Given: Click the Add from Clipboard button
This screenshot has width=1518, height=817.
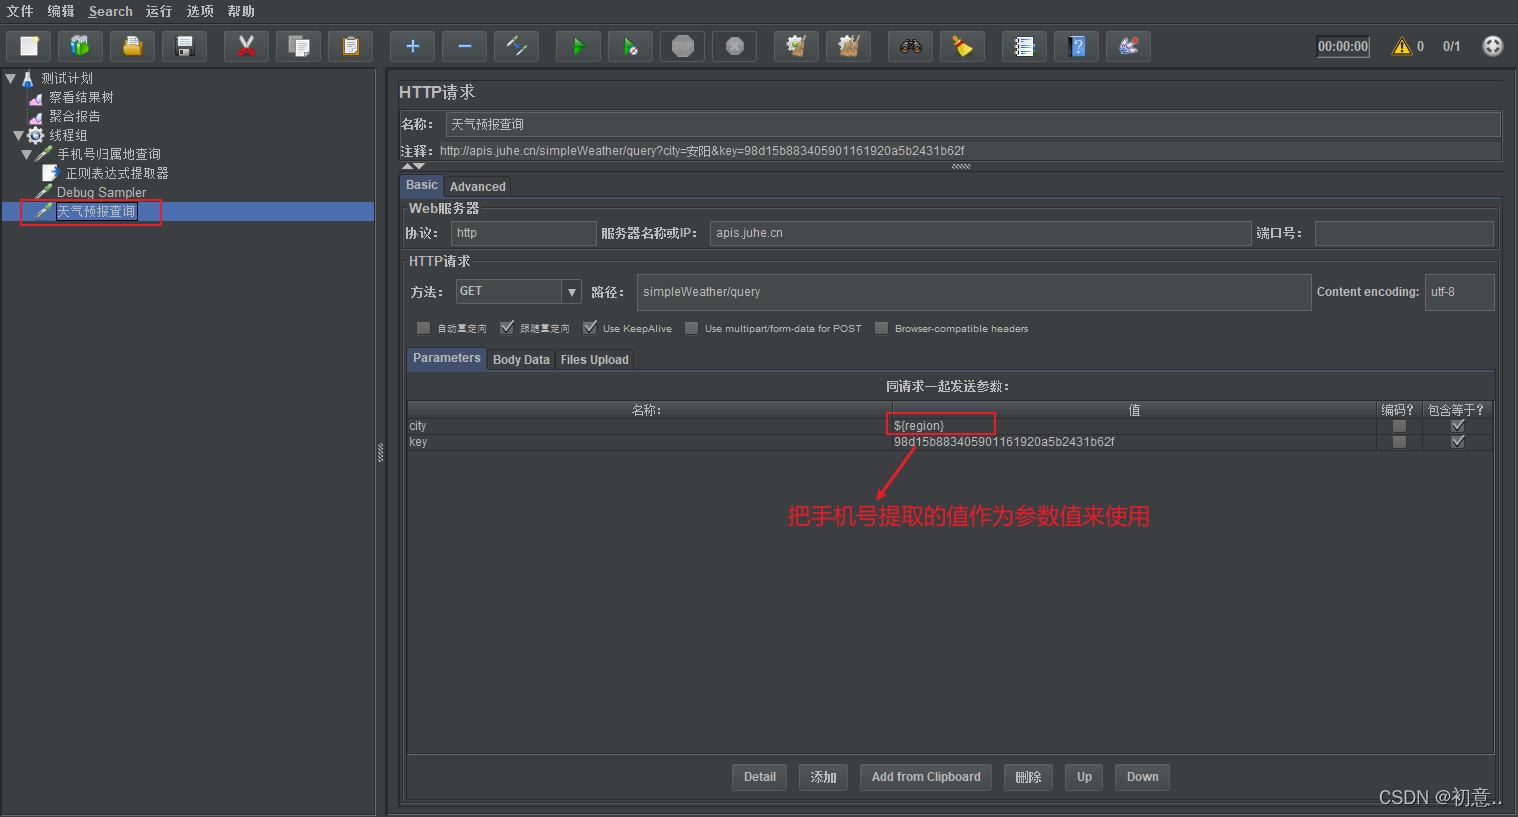Looking at the screenshot, I should point(926,777).
